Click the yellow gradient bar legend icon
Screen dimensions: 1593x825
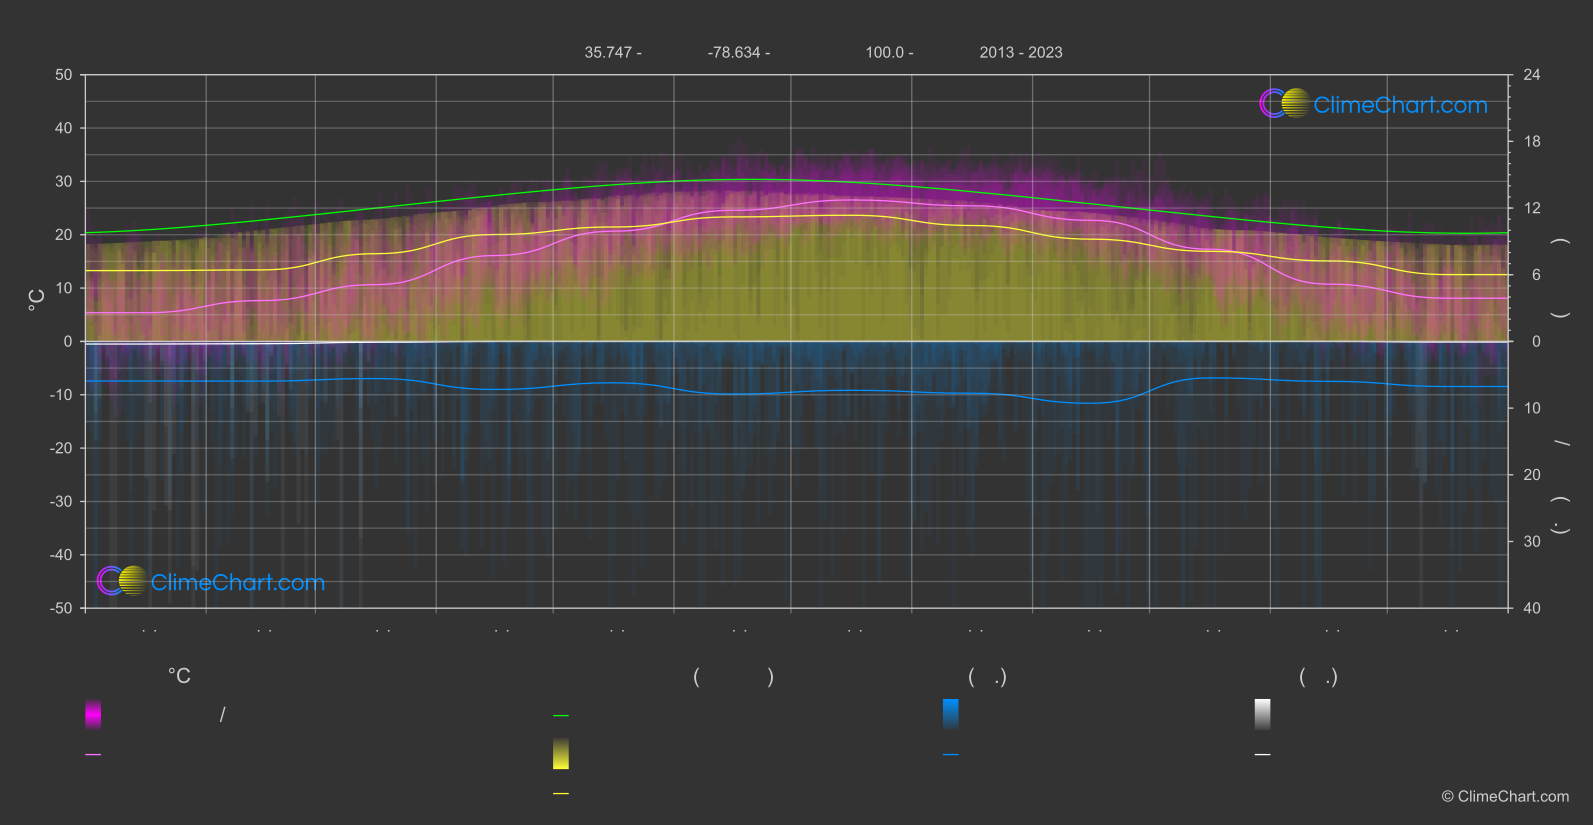coord(561,754)
